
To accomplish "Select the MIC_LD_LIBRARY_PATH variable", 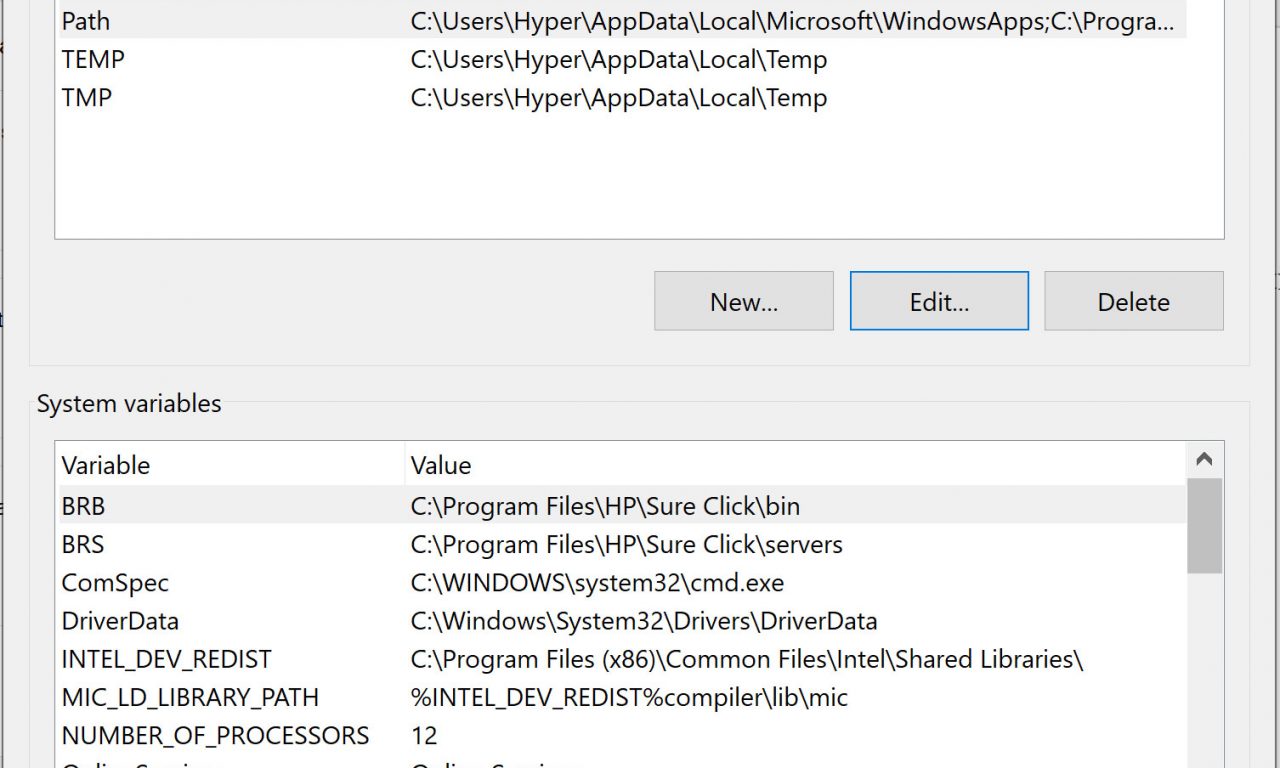I will point(190,697).
